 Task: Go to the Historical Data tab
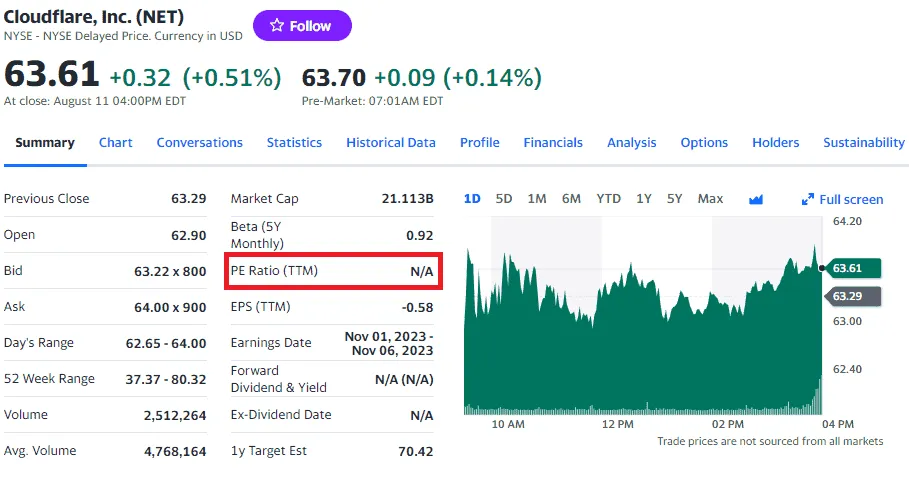coord(391,142)
